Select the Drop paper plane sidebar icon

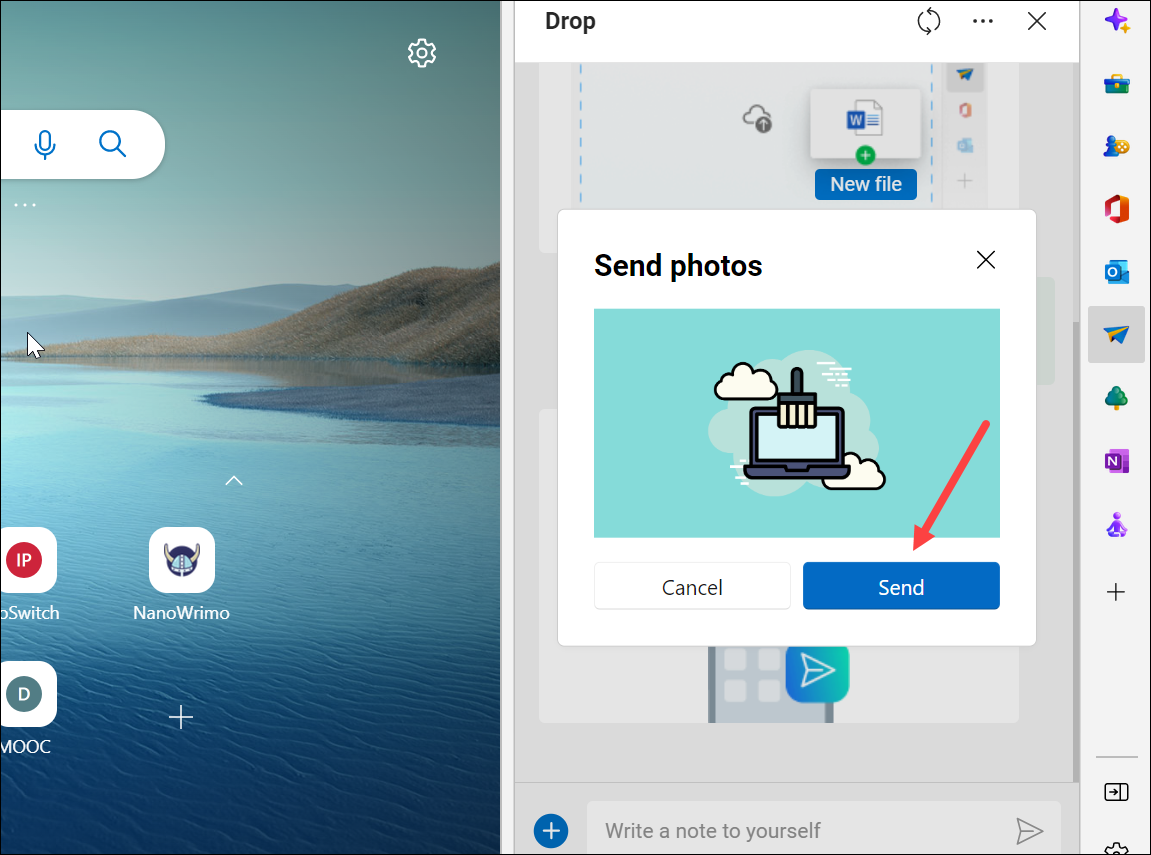tap(1117, 334)
